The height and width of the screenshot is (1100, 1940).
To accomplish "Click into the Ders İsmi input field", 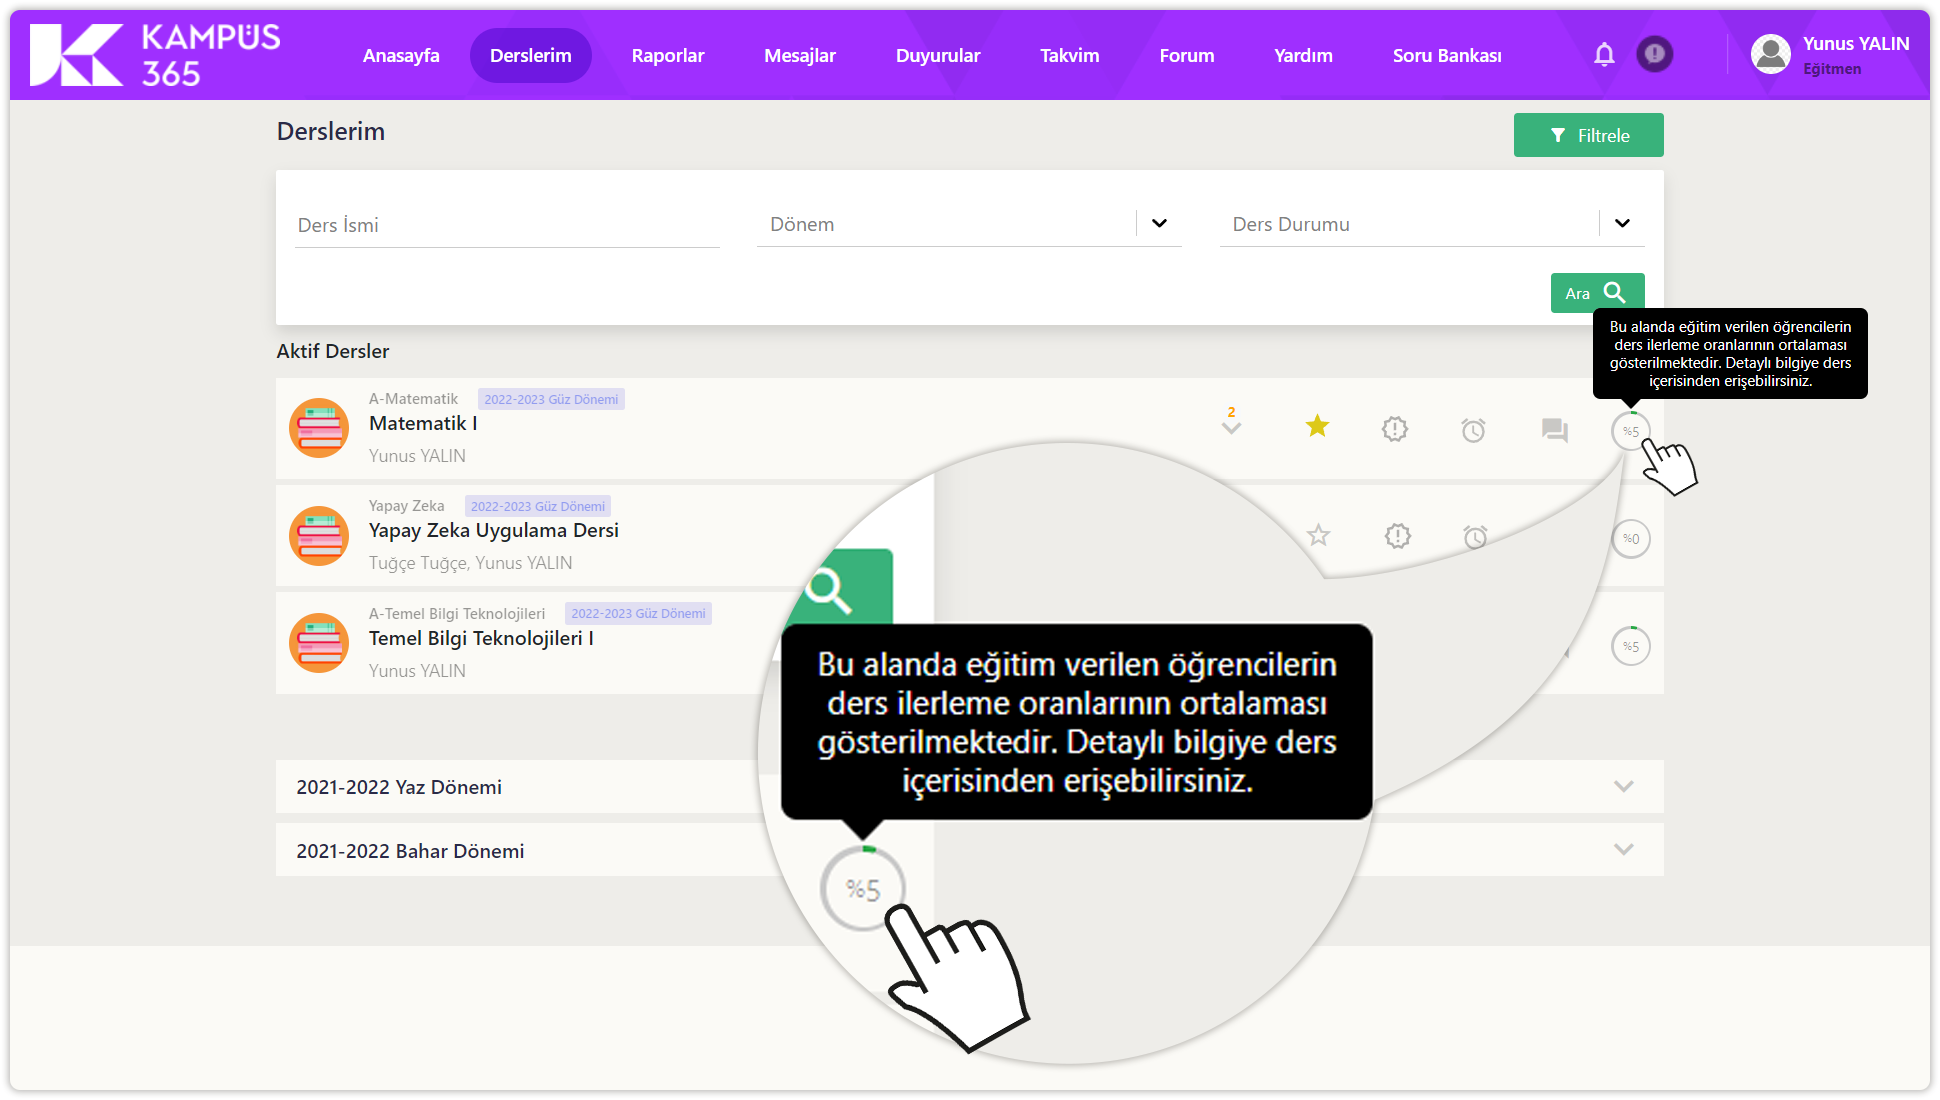I will tap(507, 225).
